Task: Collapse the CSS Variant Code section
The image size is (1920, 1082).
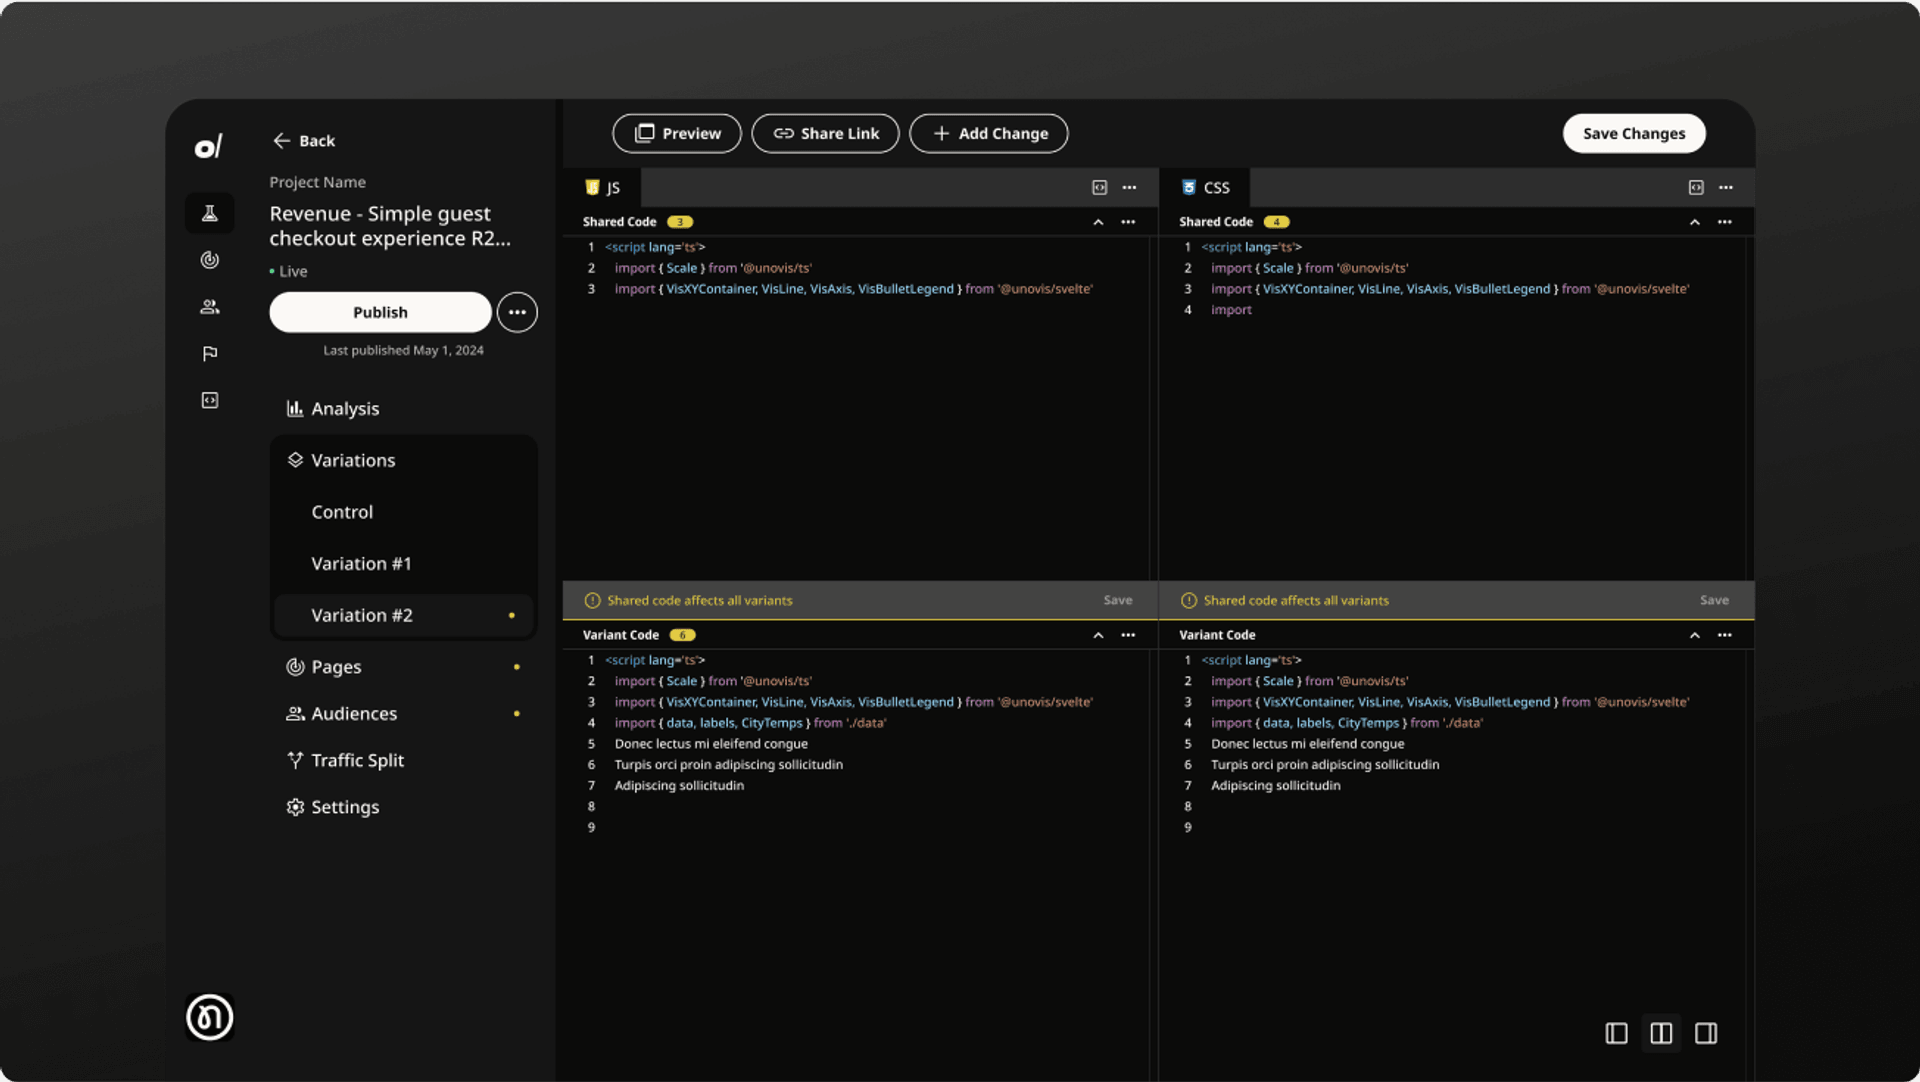Action: point(1694,634)
